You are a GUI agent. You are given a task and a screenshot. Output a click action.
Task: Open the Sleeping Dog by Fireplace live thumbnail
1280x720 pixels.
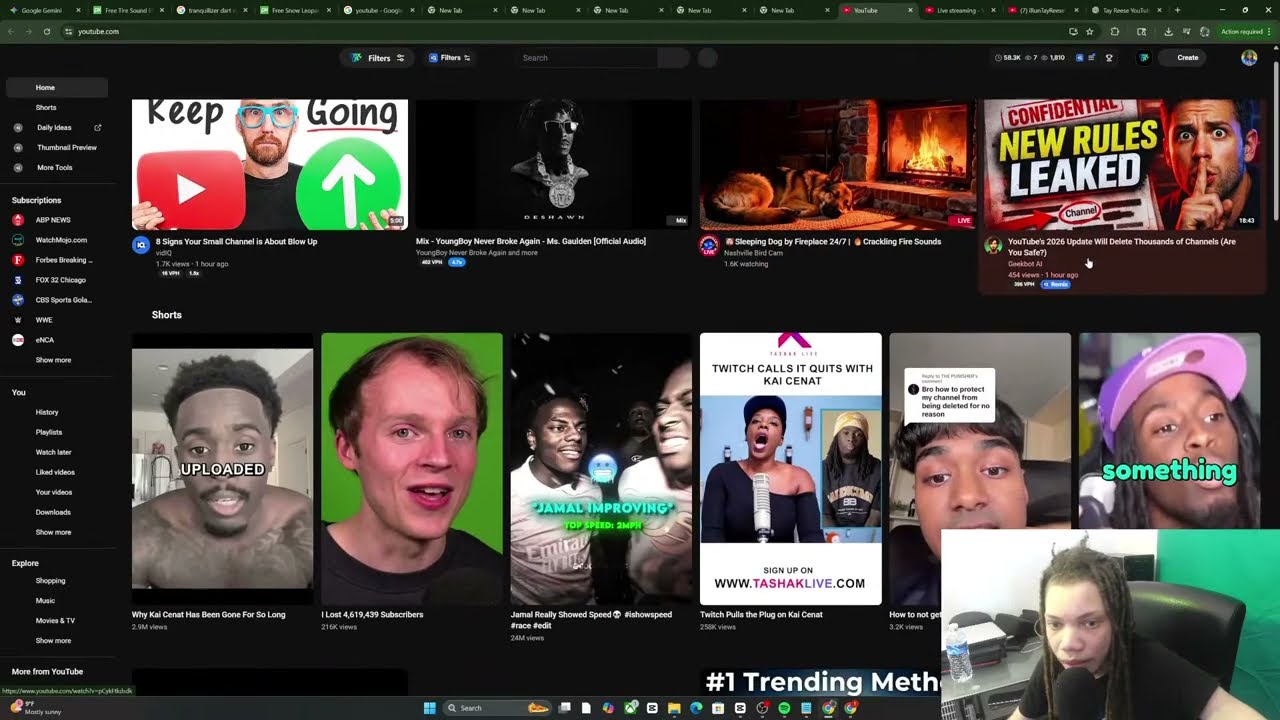(x=838, y=165)
